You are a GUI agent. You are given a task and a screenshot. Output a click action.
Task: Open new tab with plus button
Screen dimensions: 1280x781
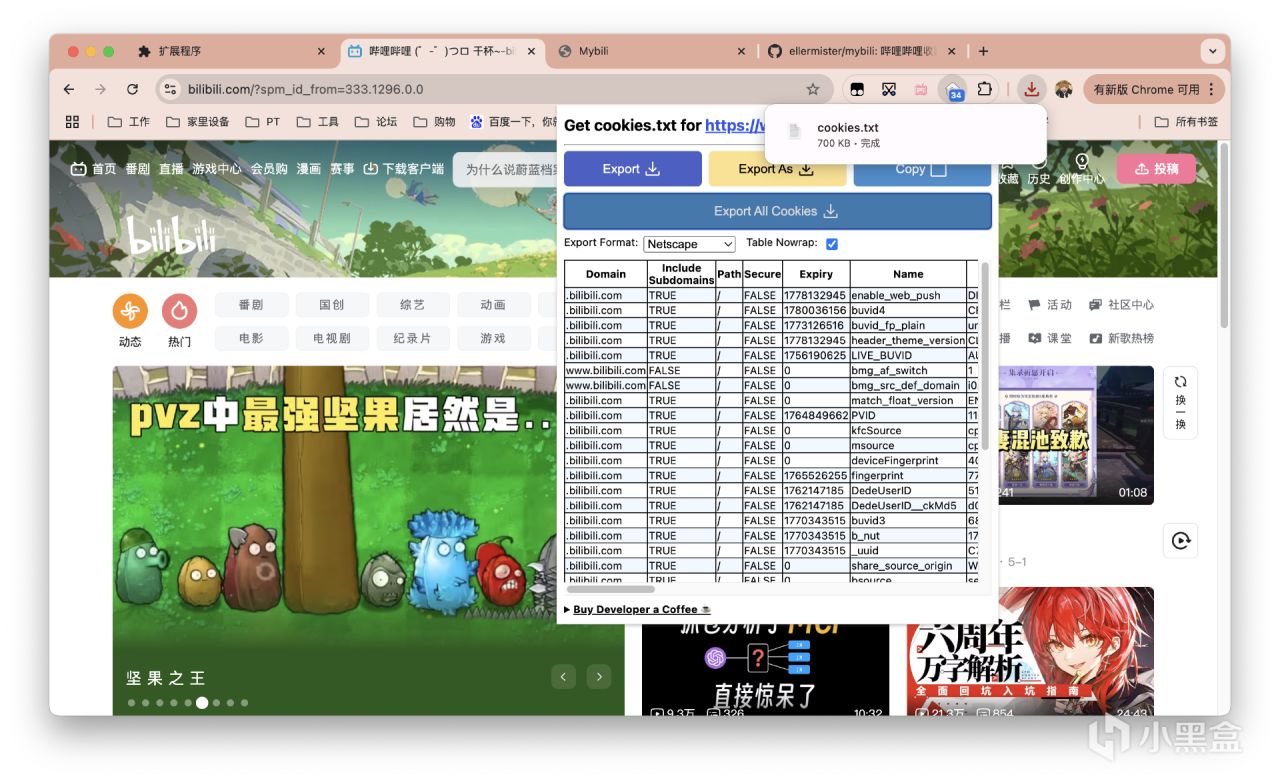coord(983,51)
